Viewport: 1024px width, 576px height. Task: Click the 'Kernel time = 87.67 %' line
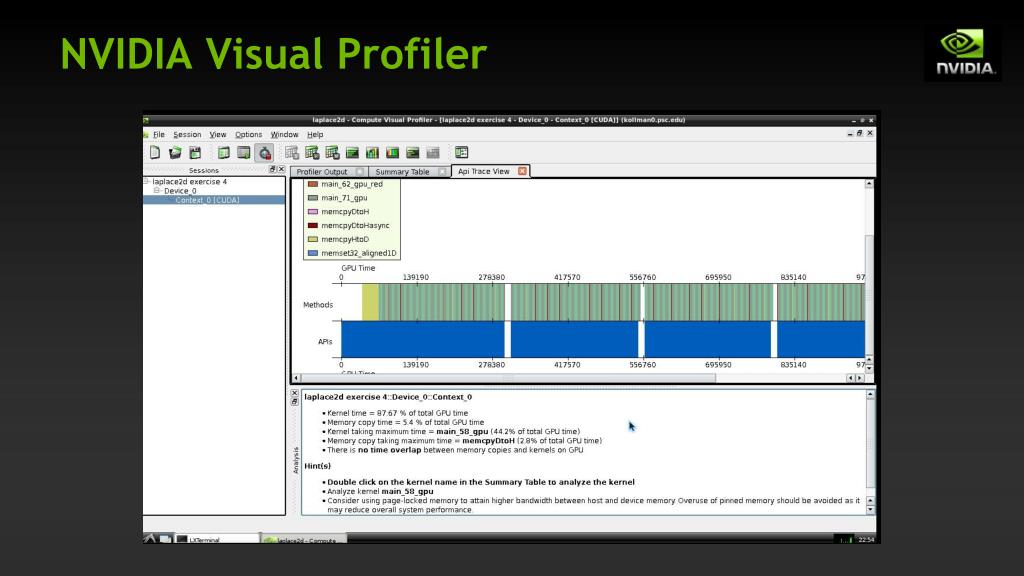coord(397,413)
